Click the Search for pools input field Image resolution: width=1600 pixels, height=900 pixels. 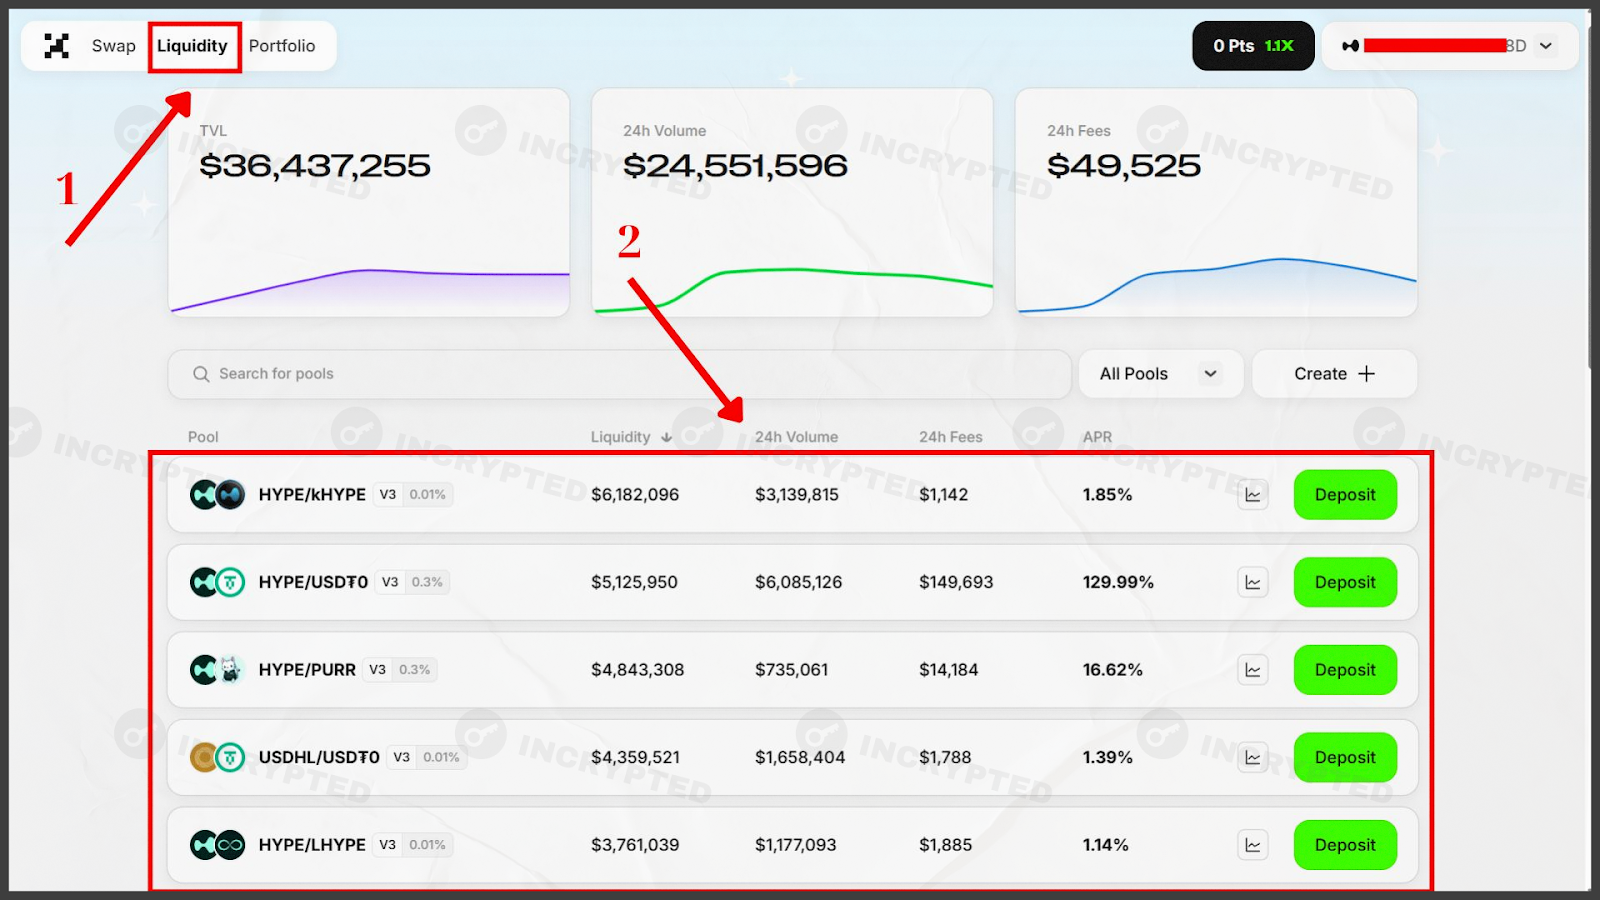tap(619, 374)
